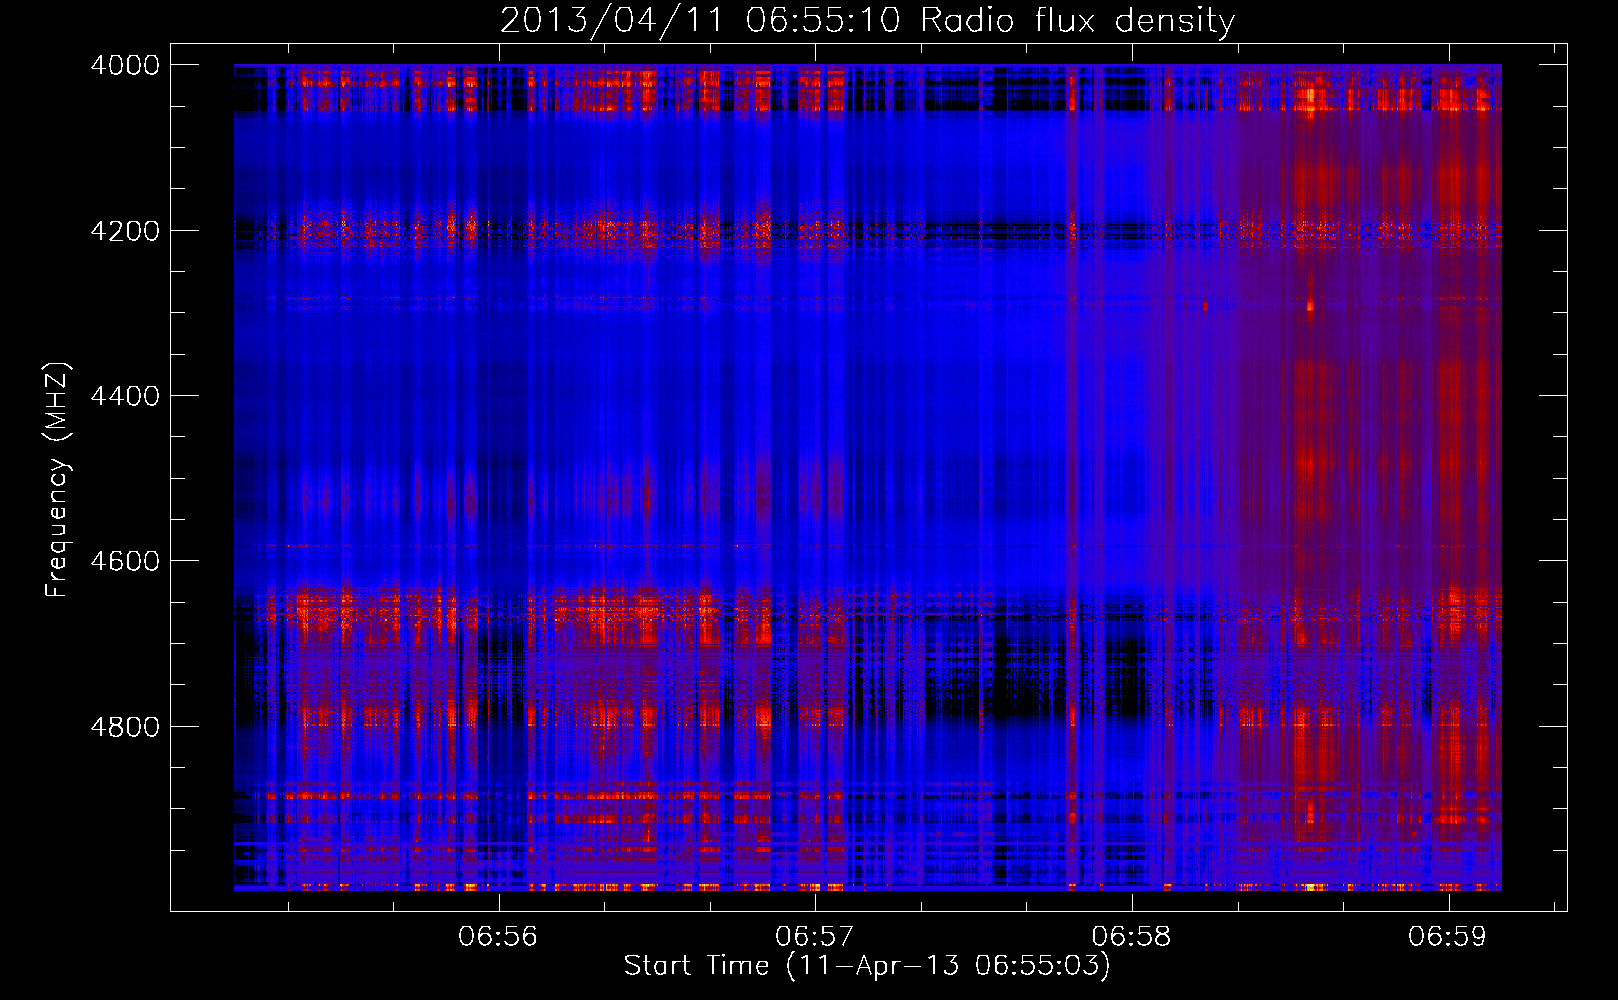The height and width of the screenshot is (1000, 1618).
Task: Click the 4400 frequency axis label
Action: [x=125, y=396]
